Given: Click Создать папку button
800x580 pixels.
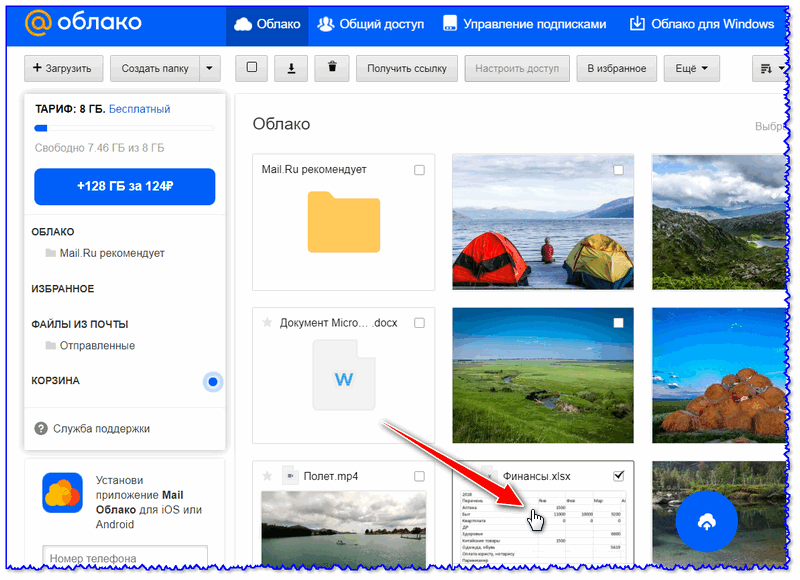Looking at the screenshot, I should tap(155, 68).
